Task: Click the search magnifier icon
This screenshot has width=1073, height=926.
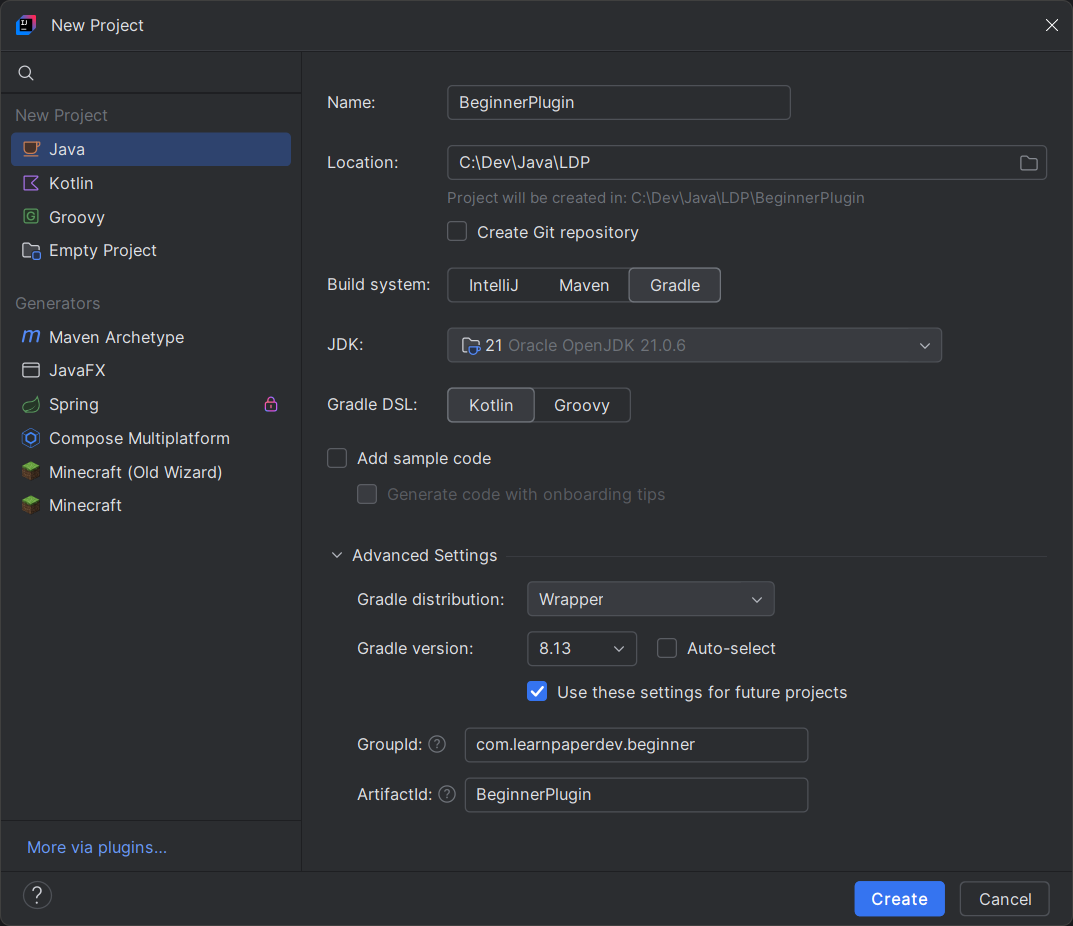Action: pyautogui.click(x=26, y=73)
